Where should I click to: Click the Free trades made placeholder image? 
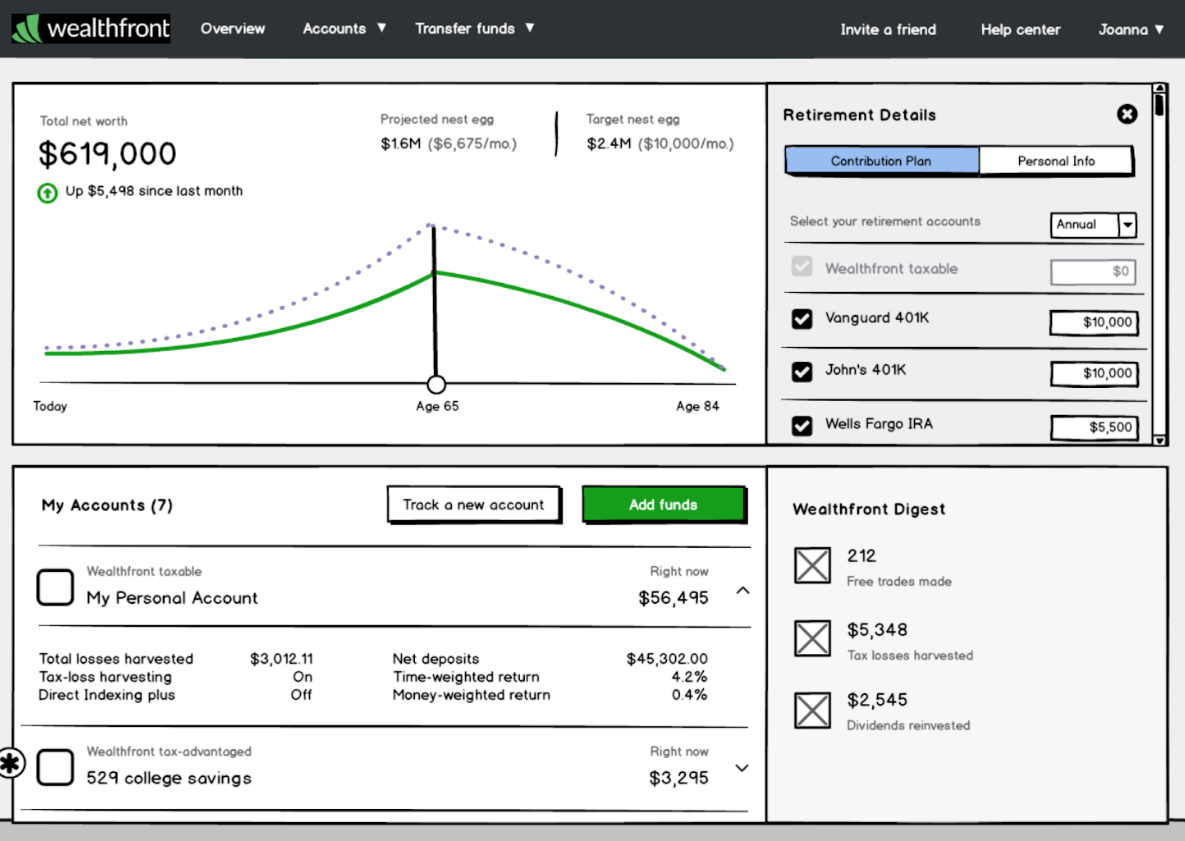[812, 565]
